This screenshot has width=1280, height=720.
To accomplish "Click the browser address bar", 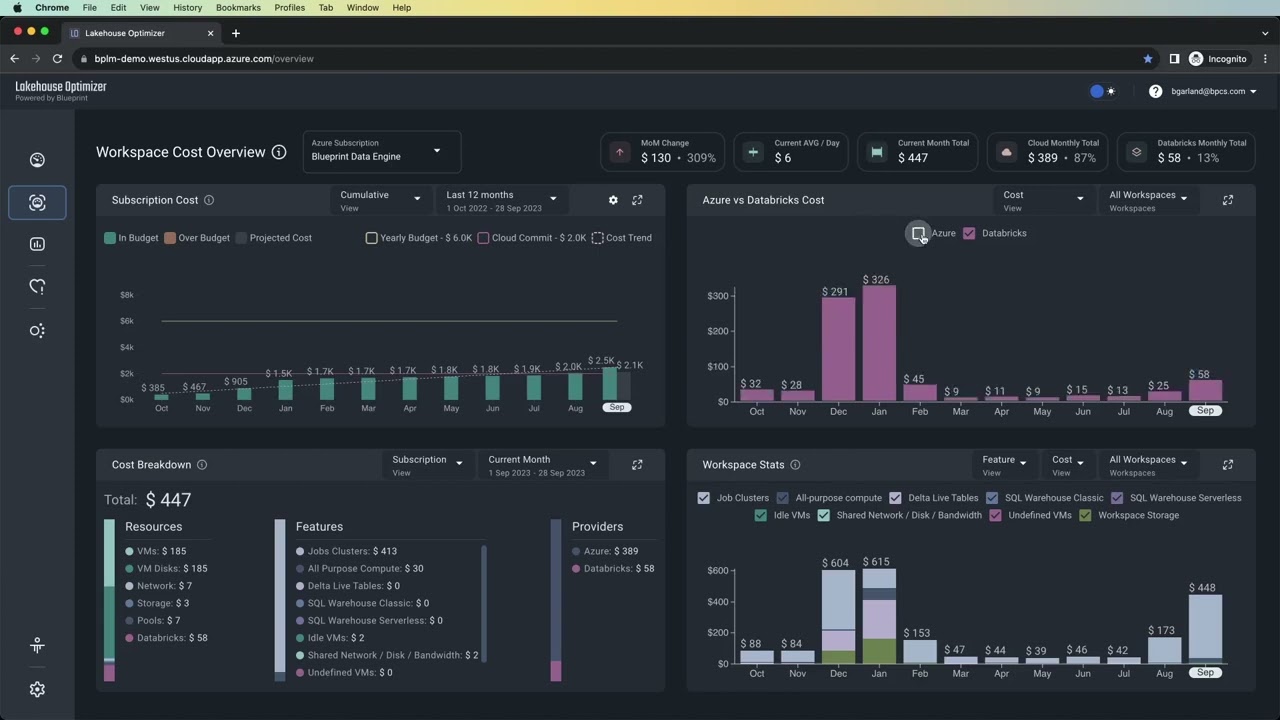I will click(610, 59).
